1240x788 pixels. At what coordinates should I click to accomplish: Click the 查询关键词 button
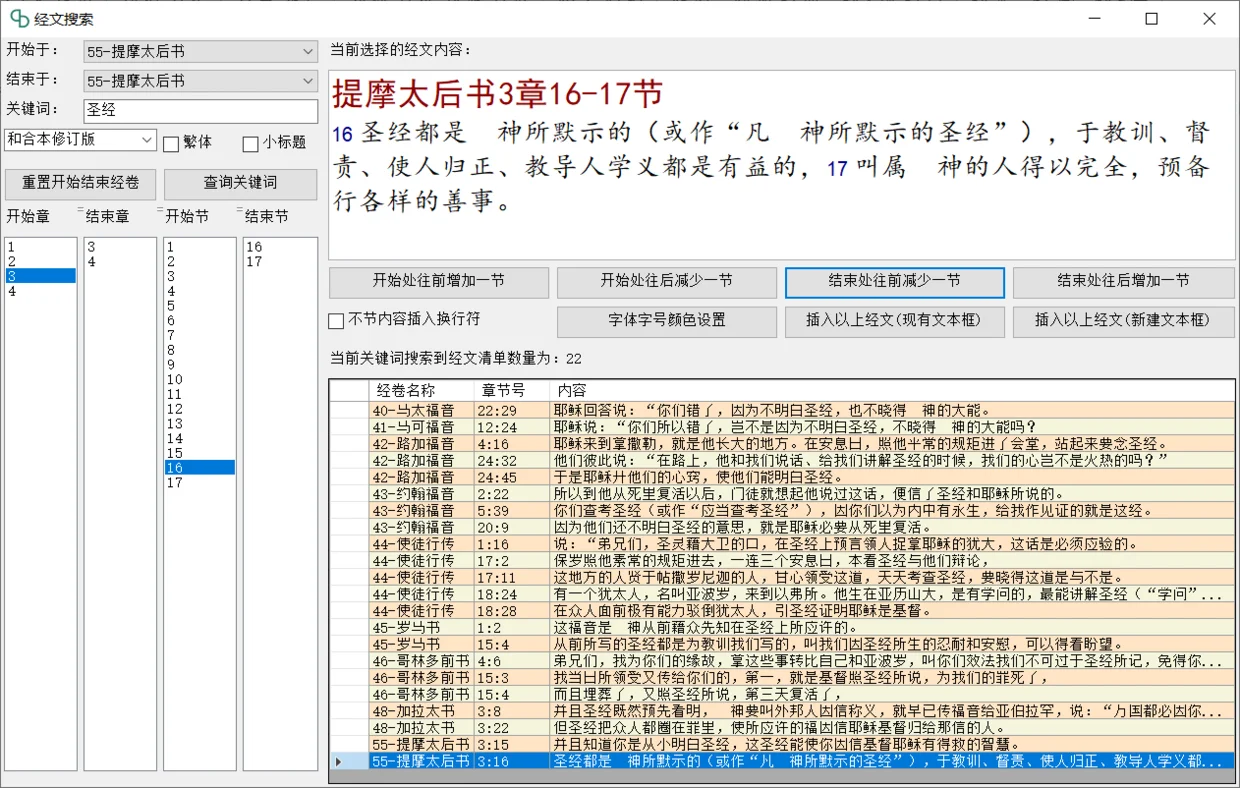(x=241, y=184)
